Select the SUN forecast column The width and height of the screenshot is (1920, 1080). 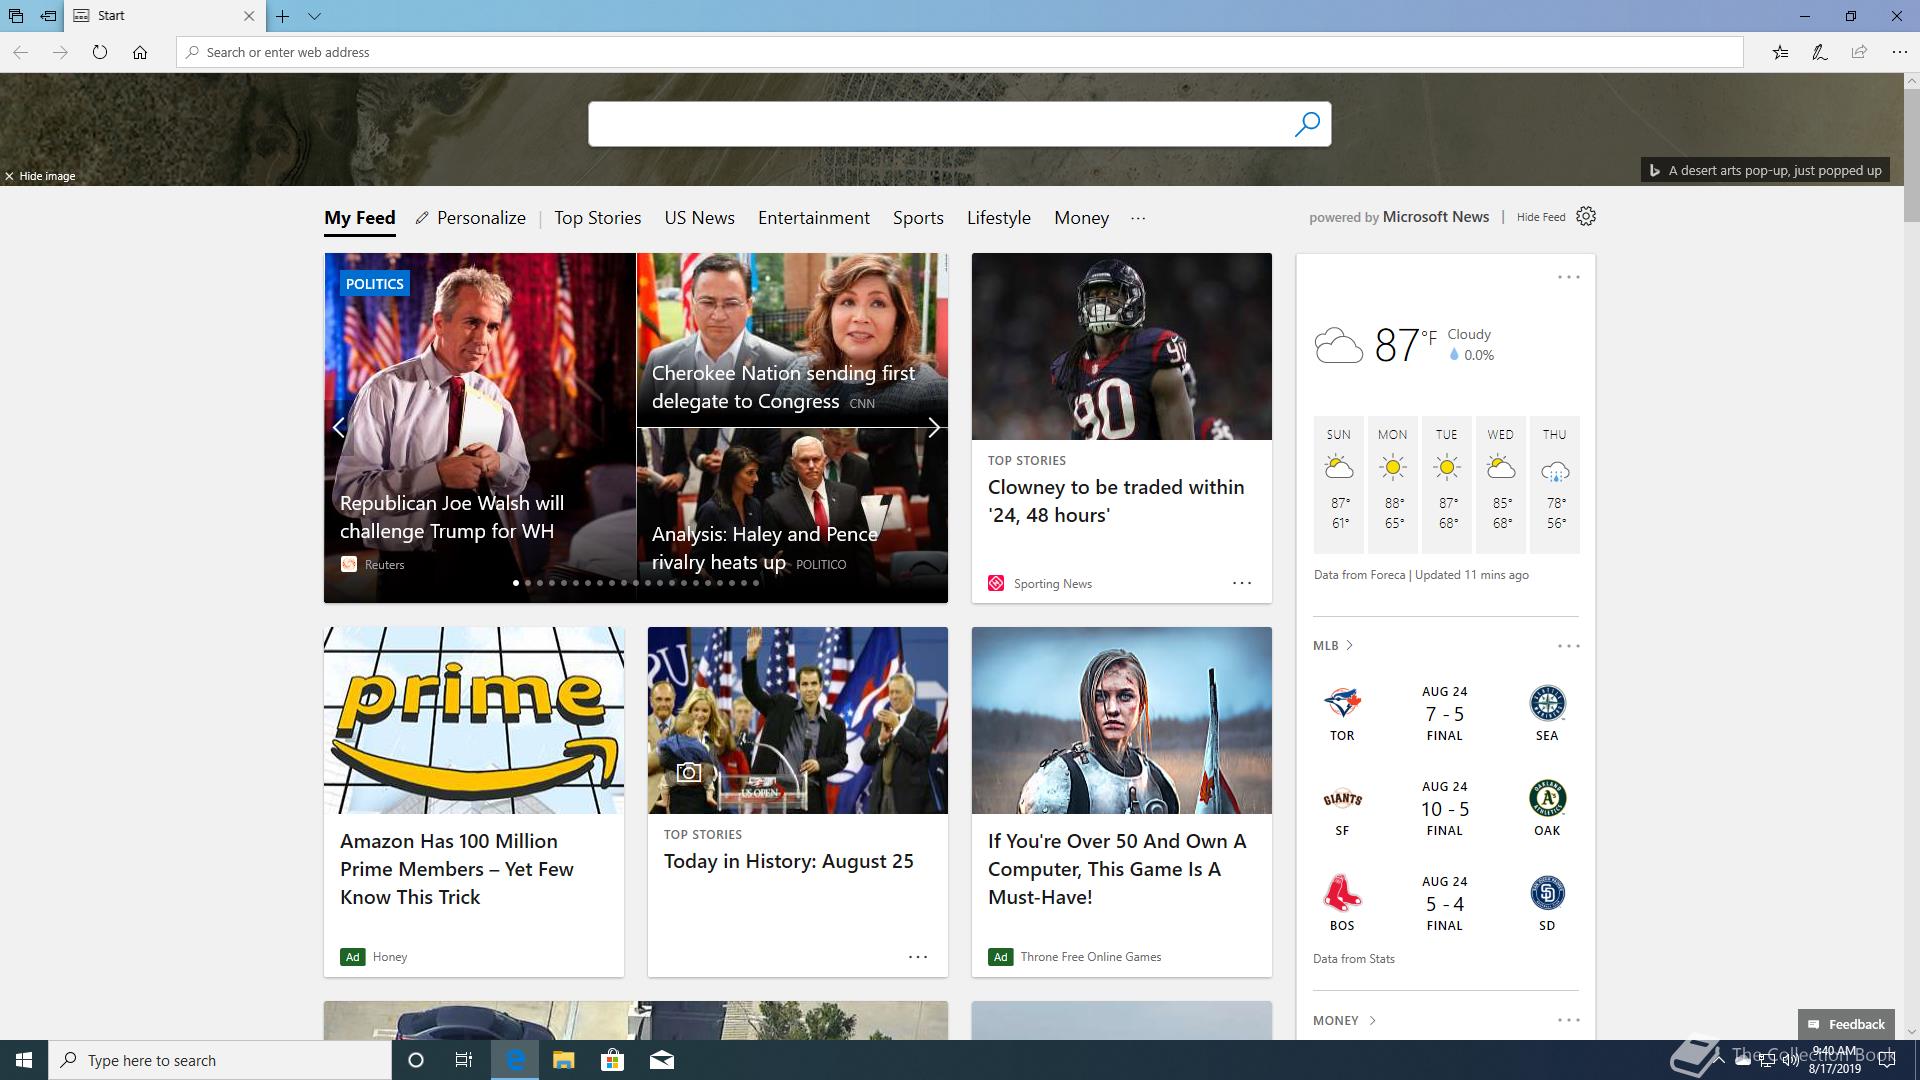click(x=1339, y=484)
